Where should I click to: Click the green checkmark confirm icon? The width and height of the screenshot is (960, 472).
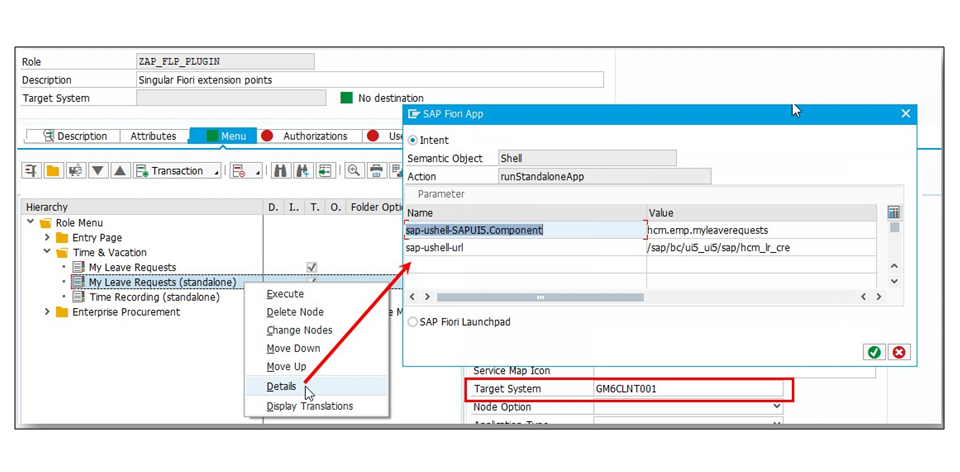click(x=874, y=352)
